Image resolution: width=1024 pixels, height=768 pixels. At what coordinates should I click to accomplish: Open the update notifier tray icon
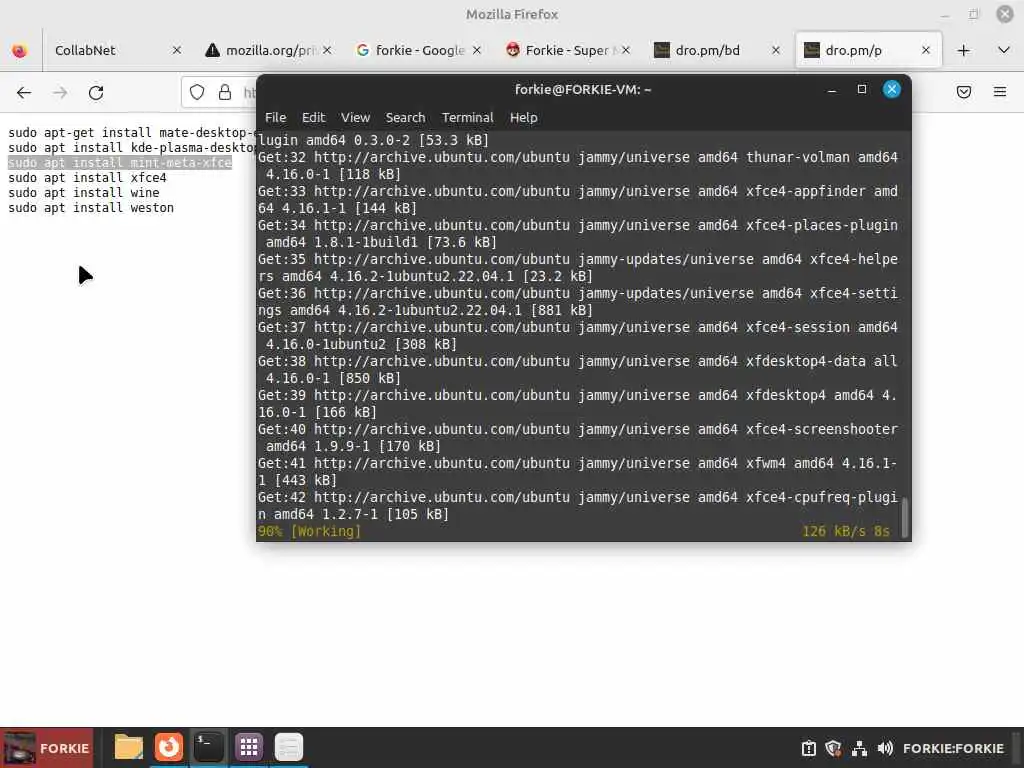click(x=808, y=748)
